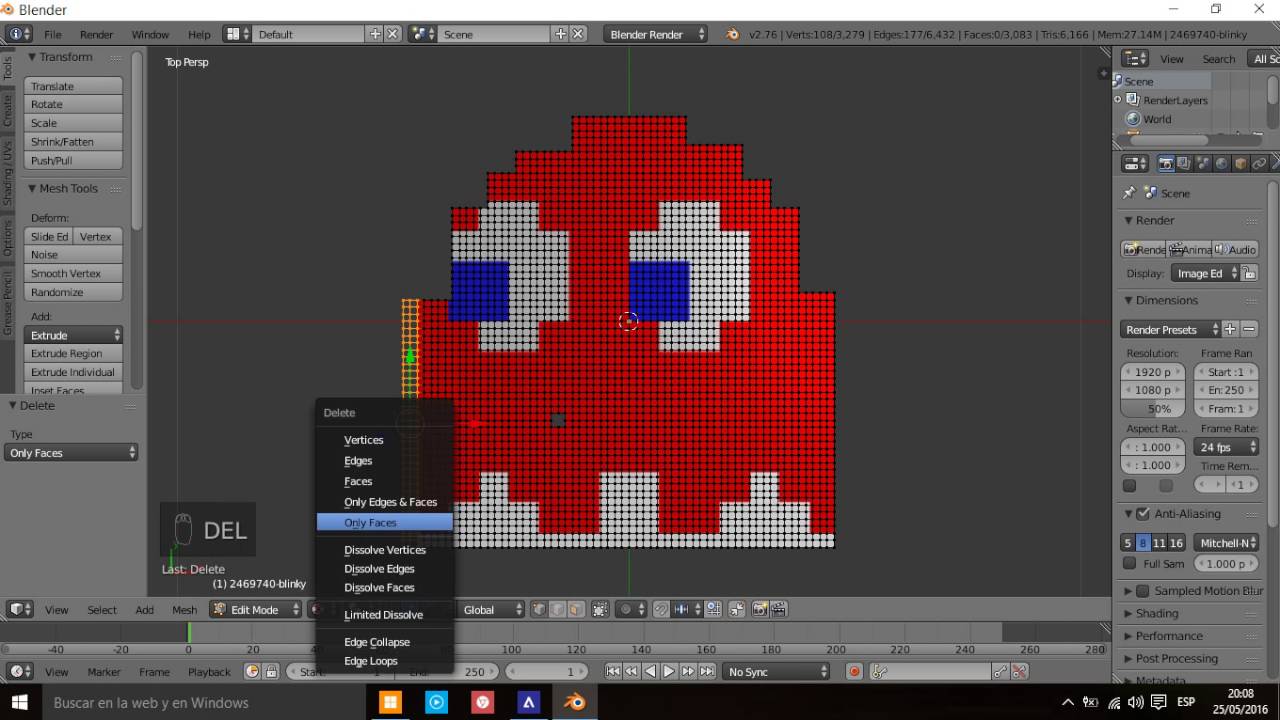The width and height of the screenshot is (1280, 720).
Task: Click the pin icon beside Scene
Action: click(x=1129, y=193)
